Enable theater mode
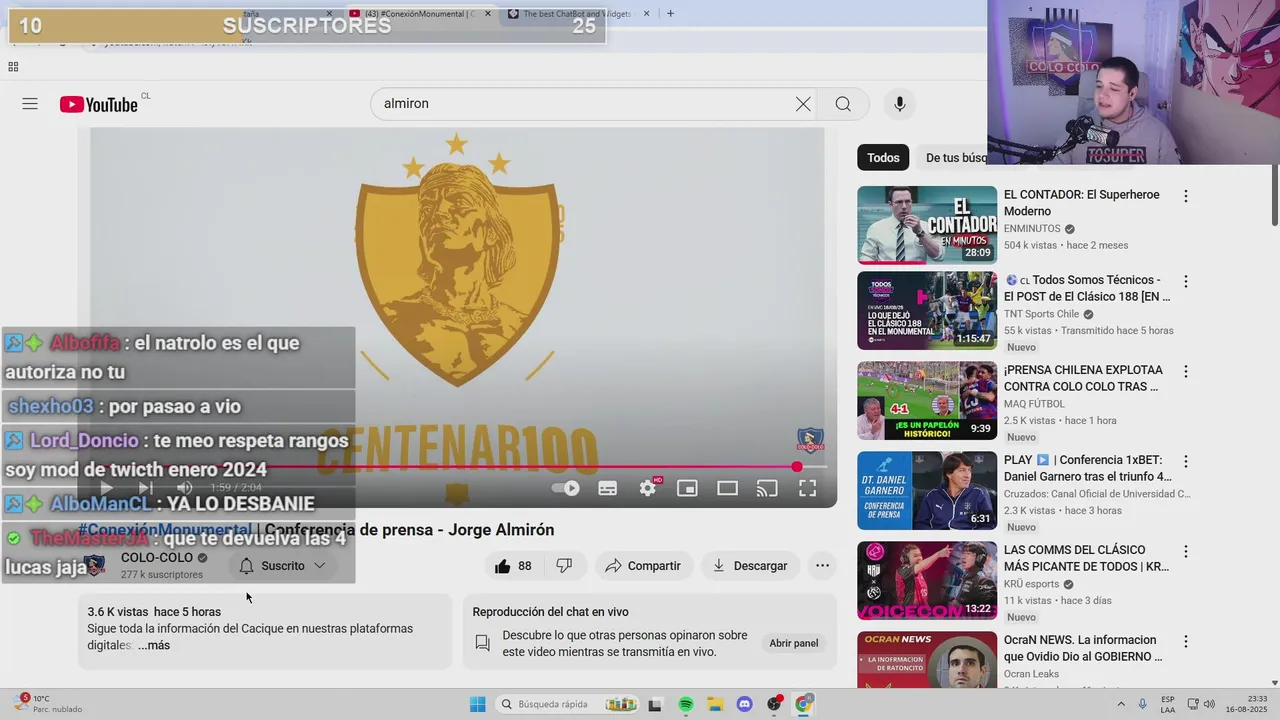Image resolution: width=1280 pixels, height=720 pixels. 727,488
